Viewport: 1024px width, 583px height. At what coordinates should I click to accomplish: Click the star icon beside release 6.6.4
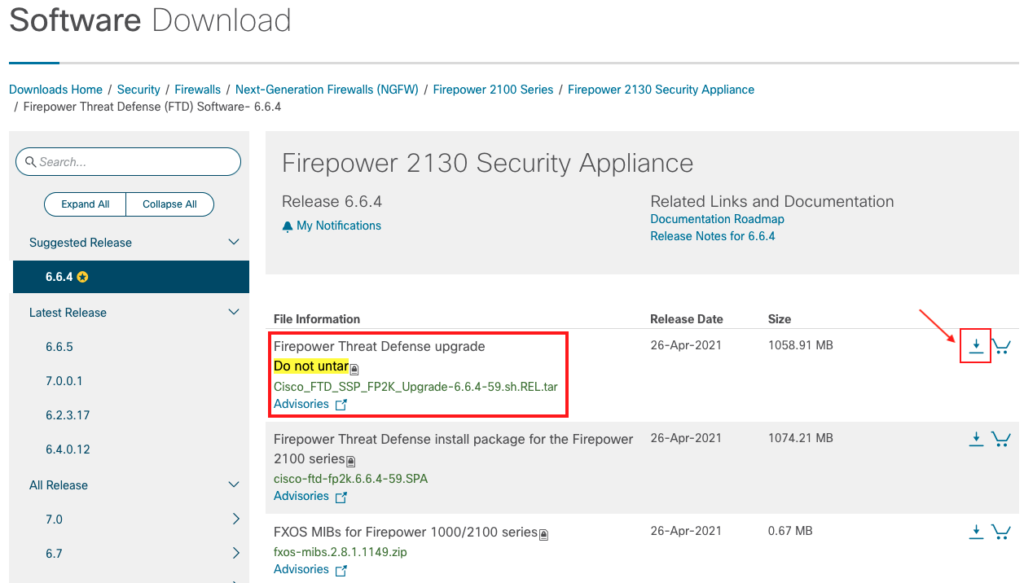(82, 277)
